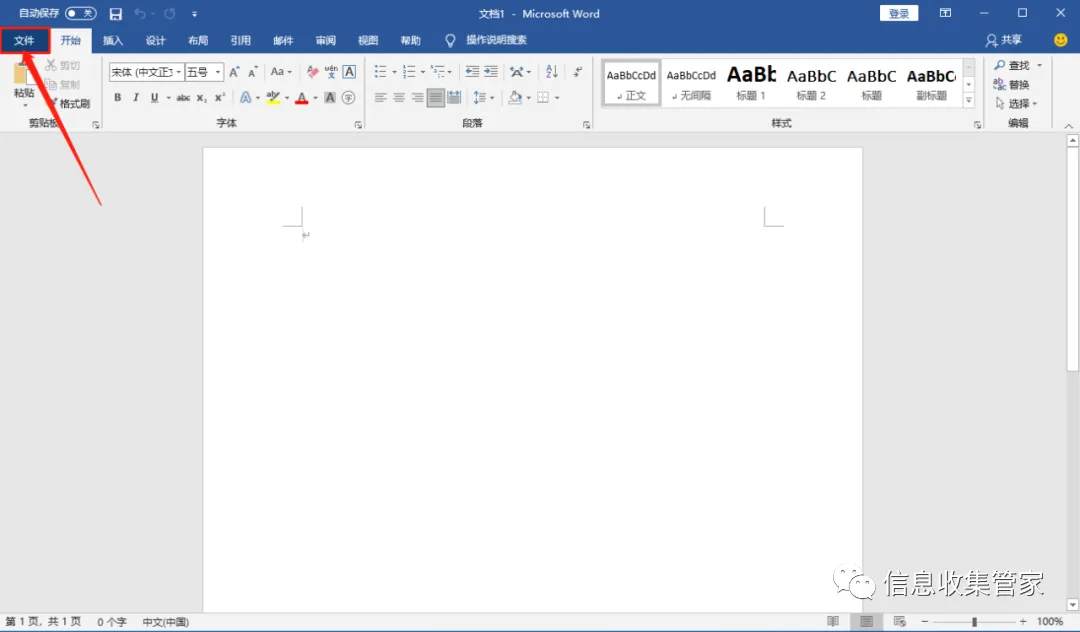Viewport: 1080px width, 632px height.
Task: Click the Multilevel List icon
Action: (x=437, y=72)
